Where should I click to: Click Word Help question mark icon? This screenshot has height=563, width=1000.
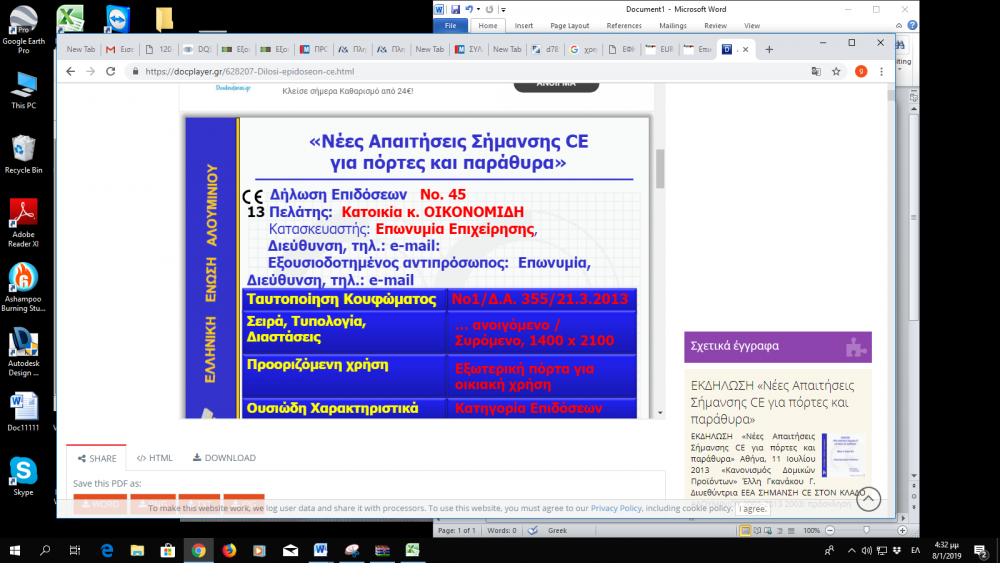pyautogui.click(x=913, y=26)
